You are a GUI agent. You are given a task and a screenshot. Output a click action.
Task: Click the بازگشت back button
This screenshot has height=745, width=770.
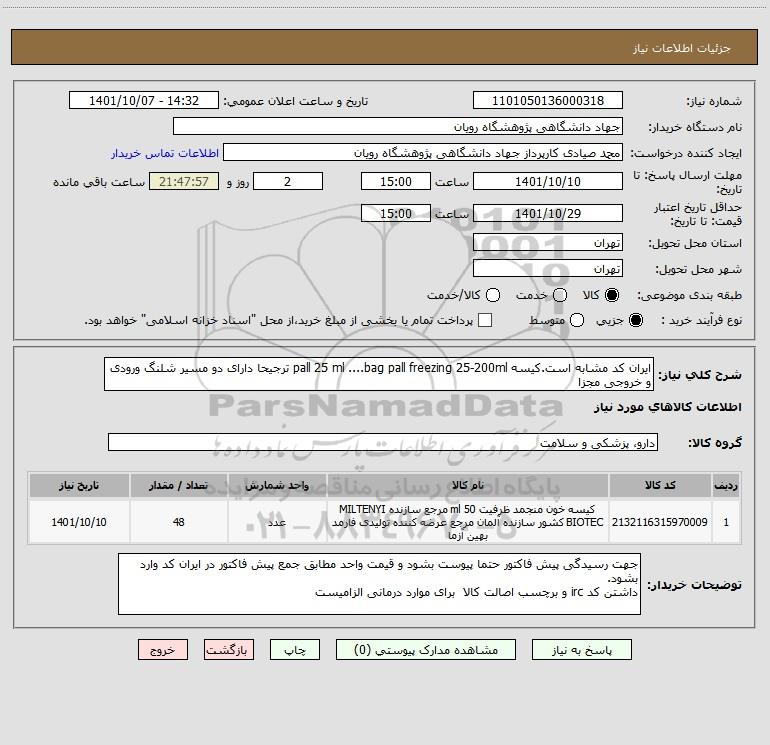(x=229, y=650)
